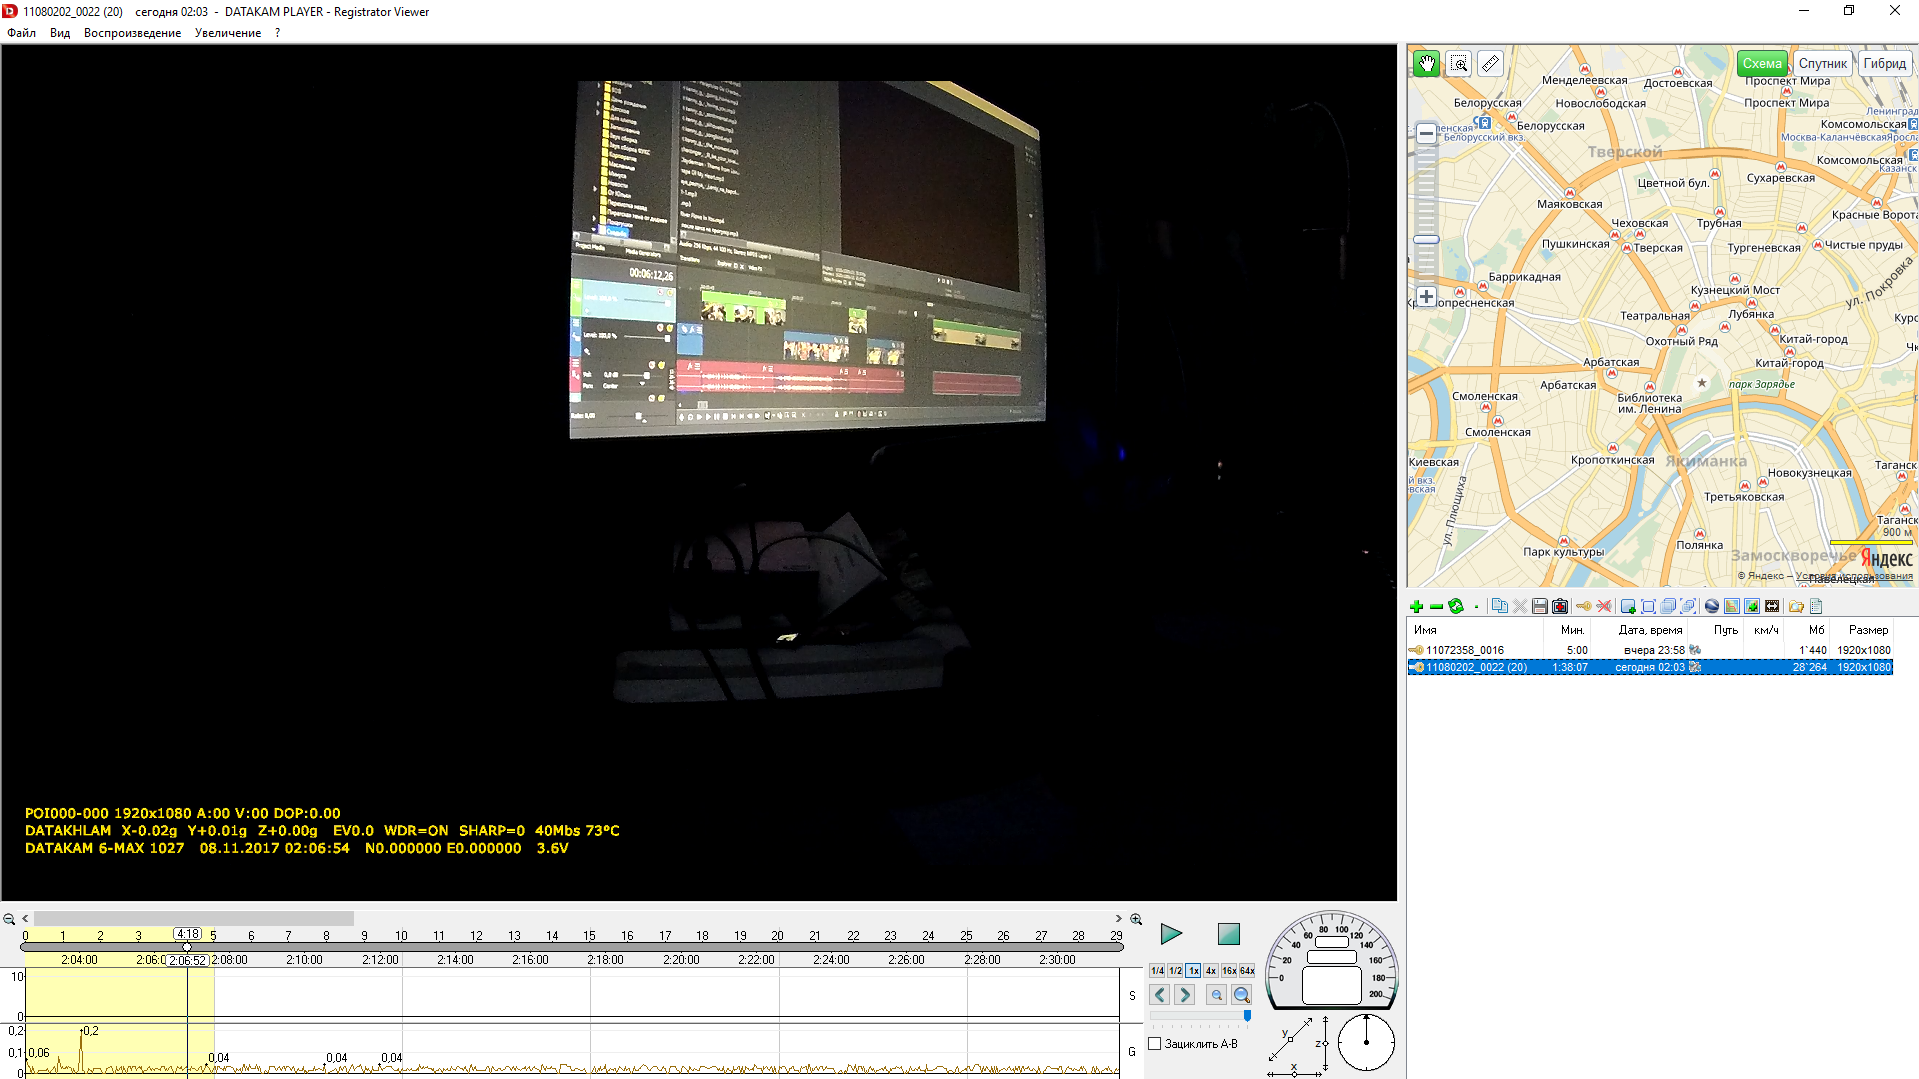Click the add window icon with green plus
The height and width of the screenshot is (1079, 1919).
pyautogui.click(x=1628, y=606)
